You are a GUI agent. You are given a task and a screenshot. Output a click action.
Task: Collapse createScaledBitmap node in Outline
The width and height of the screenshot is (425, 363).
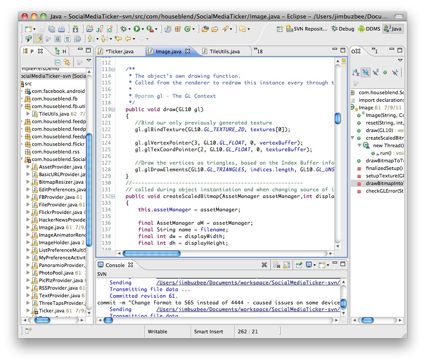(353, 138)
